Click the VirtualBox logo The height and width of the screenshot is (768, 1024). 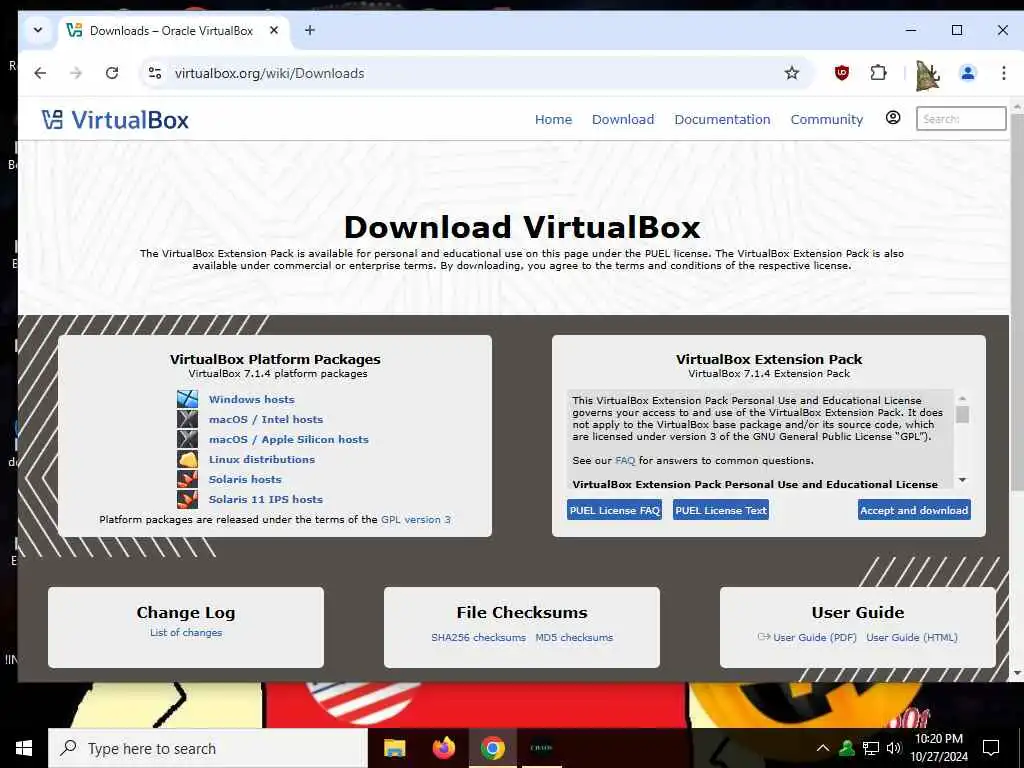[x=115, y=120]
